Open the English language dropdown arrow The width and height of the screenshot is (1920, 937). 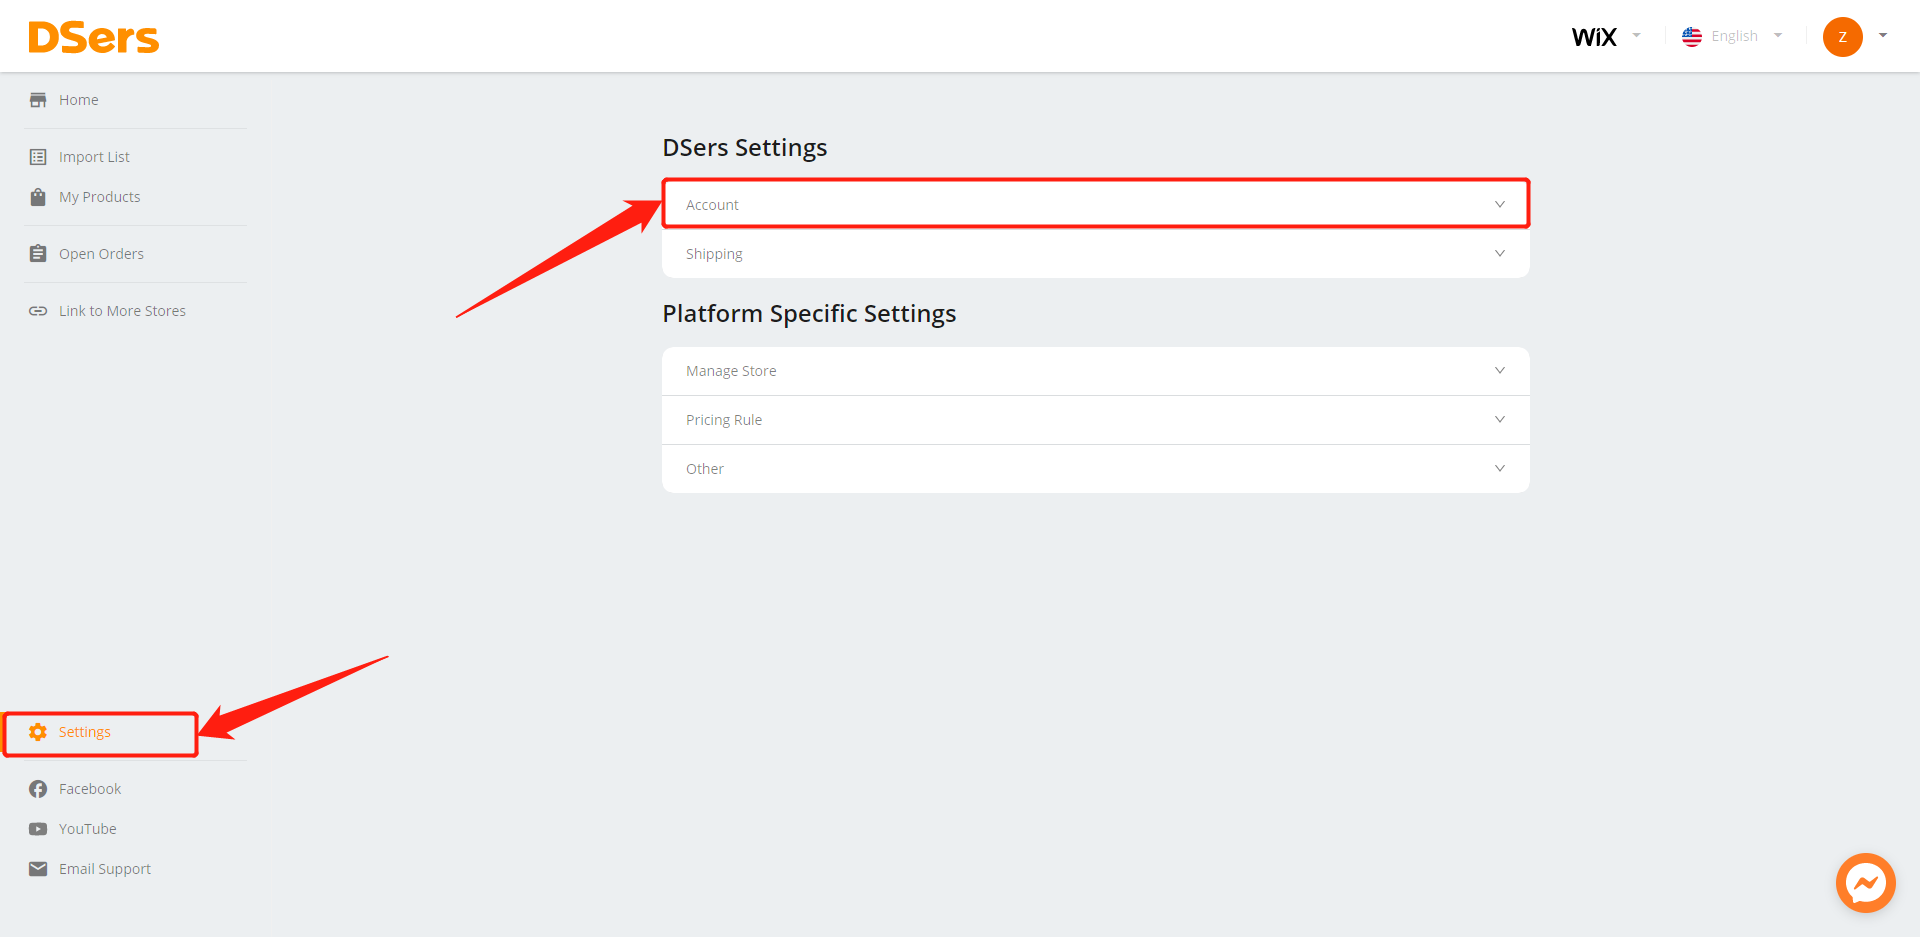tap(1778, 36)
